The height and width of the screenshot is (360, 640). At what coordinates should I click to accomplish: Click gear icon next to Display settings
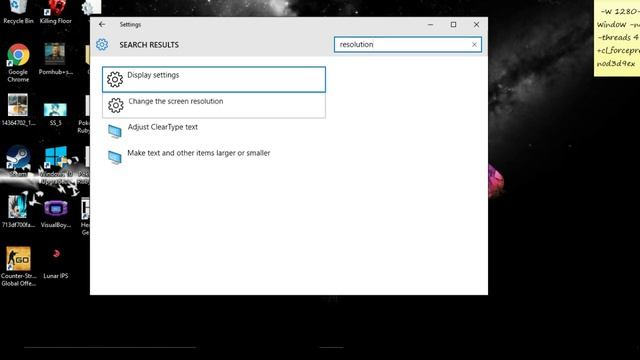coord(115,79)
